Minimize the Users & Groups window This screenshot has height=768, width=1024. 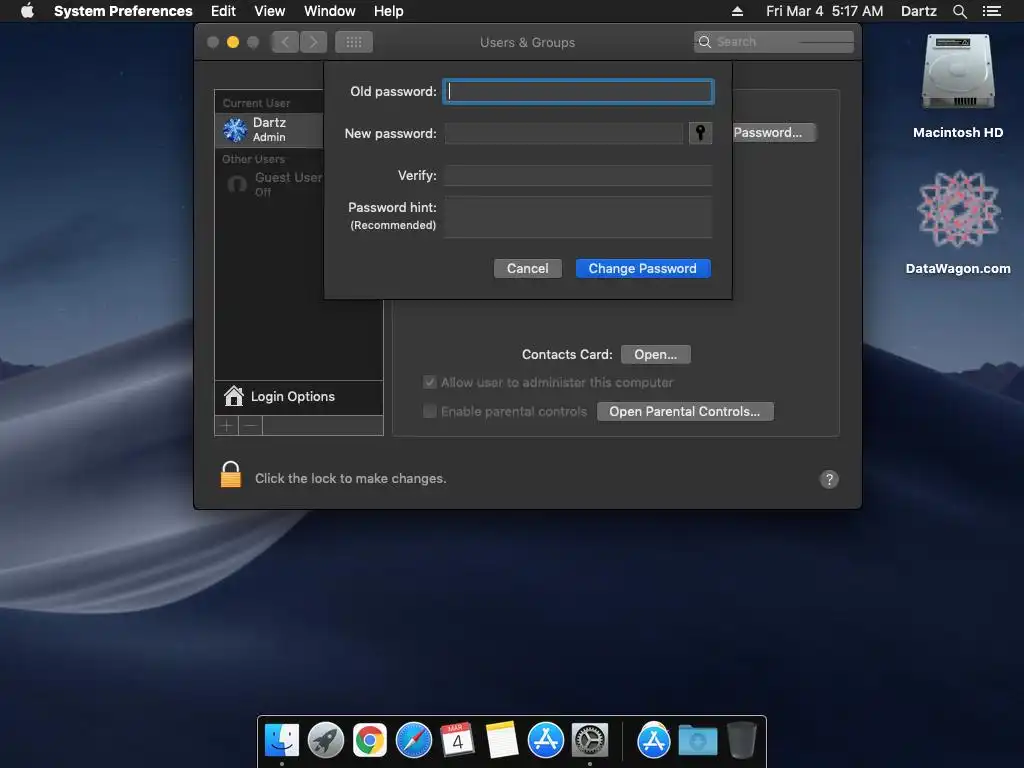click(x=232, y=42)
